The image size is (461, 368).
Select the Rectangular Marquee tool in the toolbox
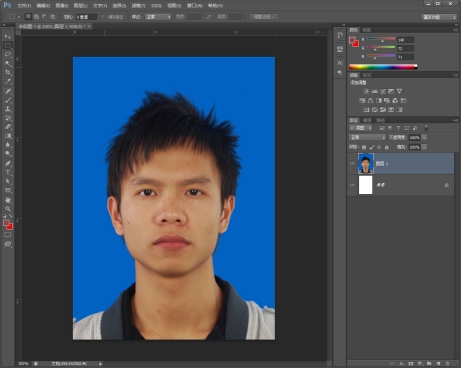point(8,45)
